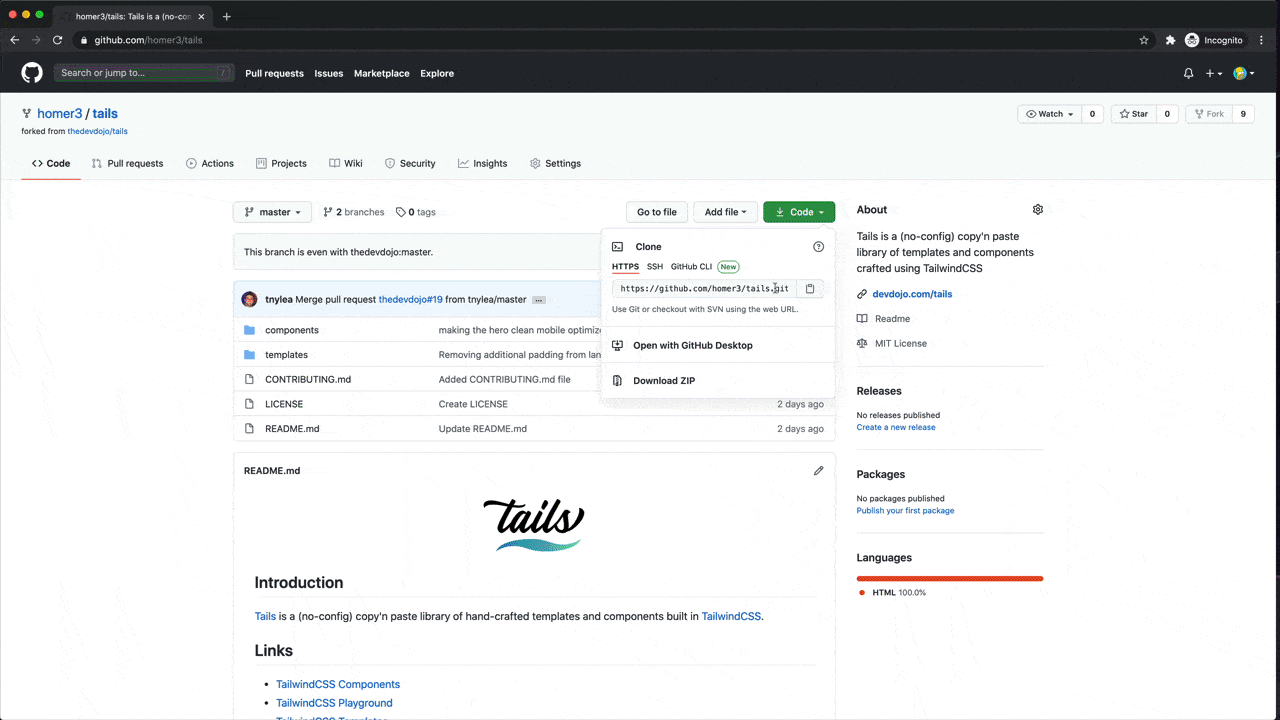Click the tnylea avatar image
1280x720 pixels.
point(249,299)
